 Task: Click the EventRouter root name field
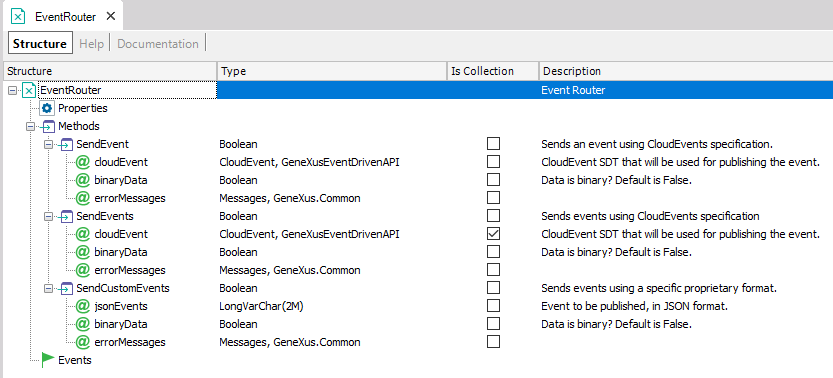(128, 91)
